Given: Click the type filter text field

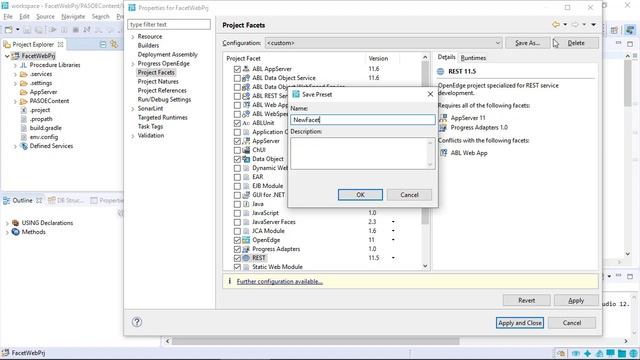Looking at the screenshot, I should click(x=169, y=24).
